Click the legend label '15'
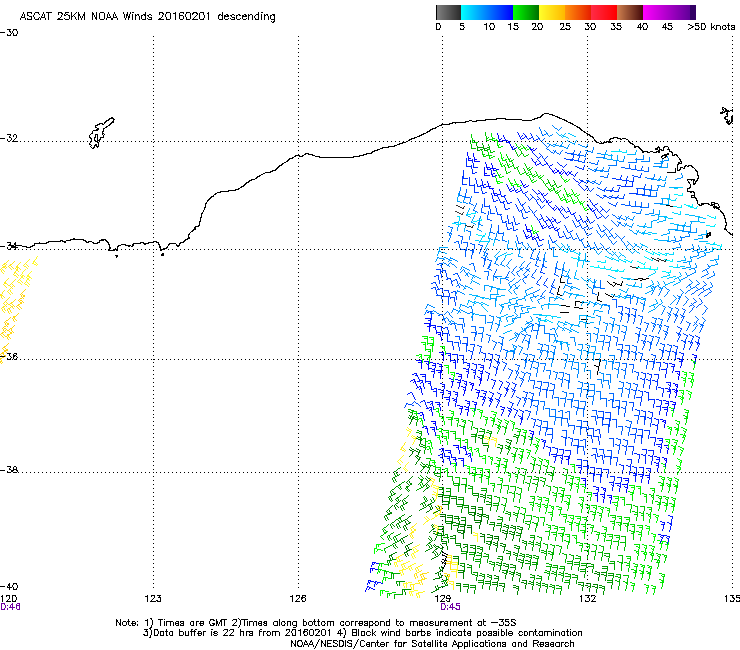Screen dimensions: 740x650 (x=513, y=27)
